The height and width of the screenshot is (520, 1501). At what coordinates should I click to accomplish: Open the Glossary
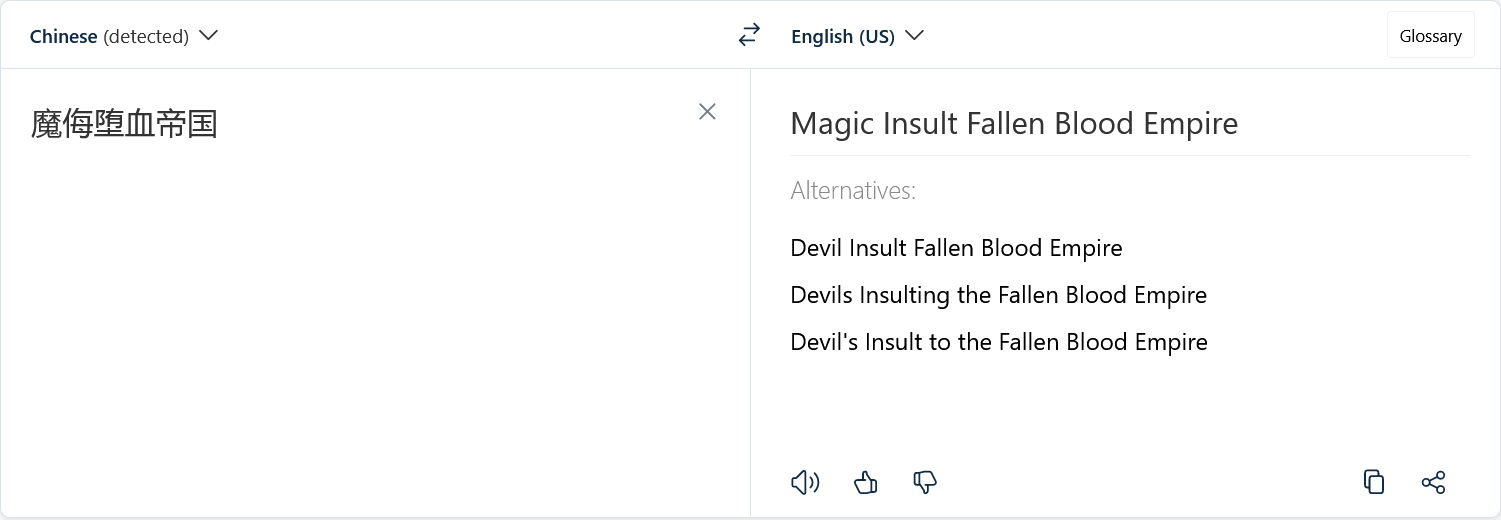click(x=1430, y=36)
